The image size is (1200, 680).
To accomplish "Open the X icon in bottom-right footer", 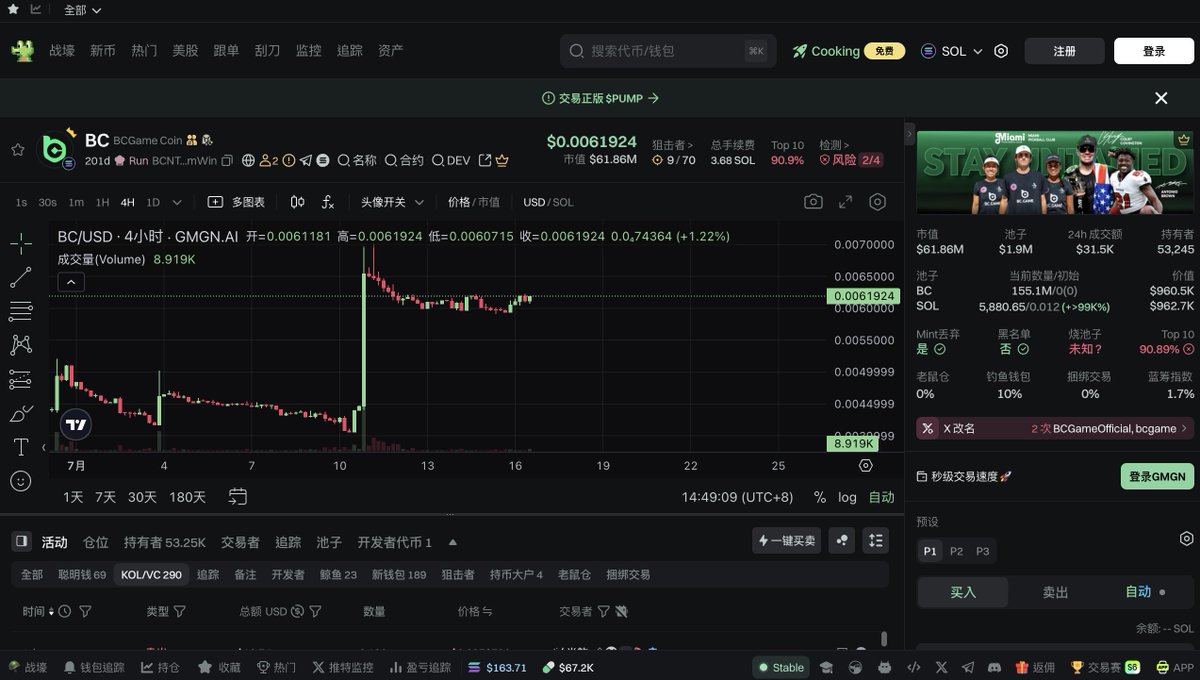I will click(x=941, y=667).
